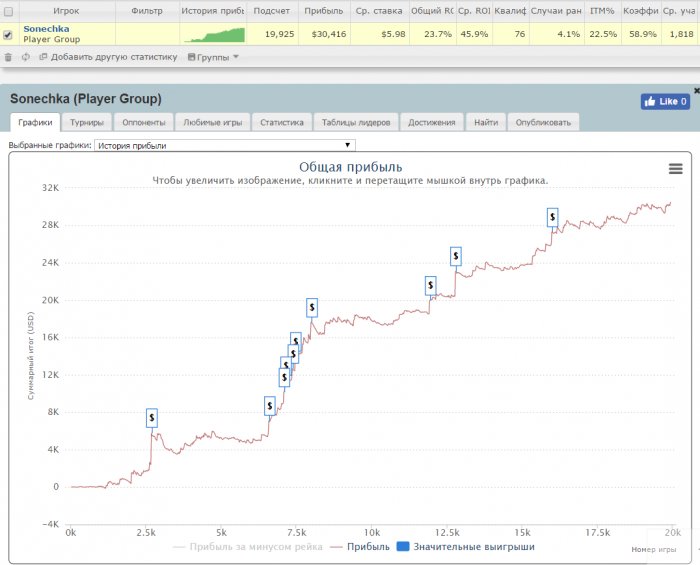
Task: Click the 58.9% coefficient value
Action: pos(642,34)
